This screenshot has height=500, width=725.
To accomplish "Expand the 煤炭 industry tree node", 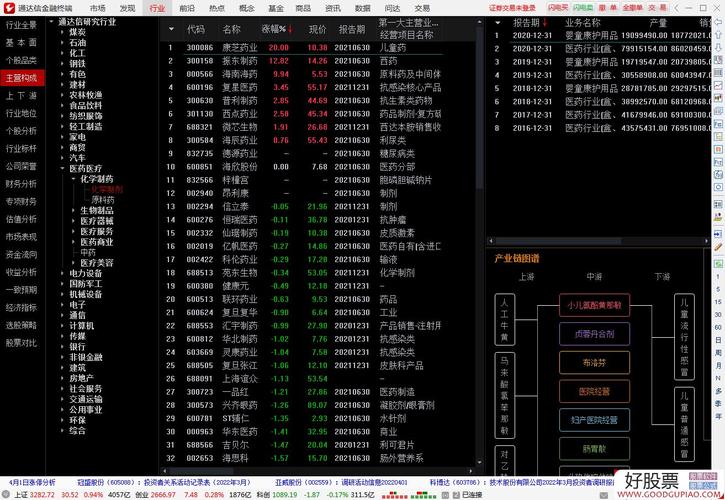I will 62,32.
